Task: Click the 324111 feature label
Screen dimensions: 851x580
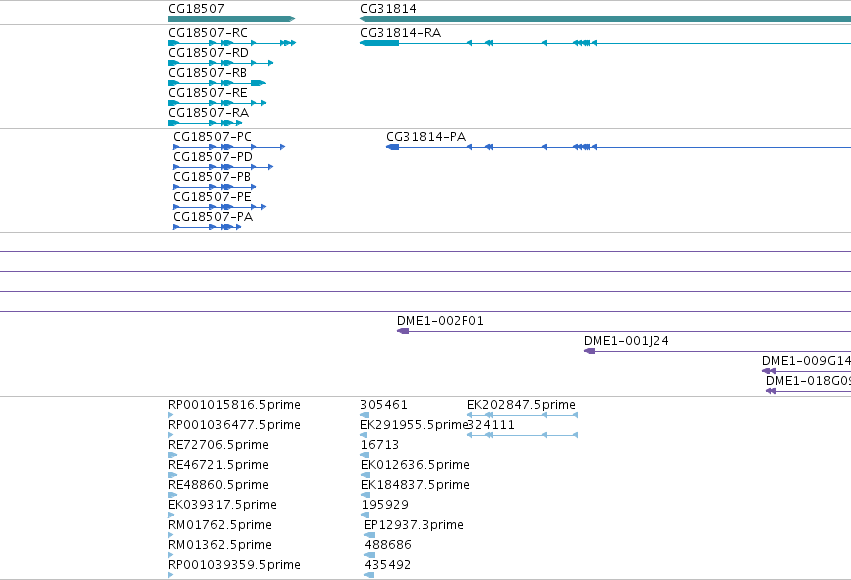Action: click(491, 425)
